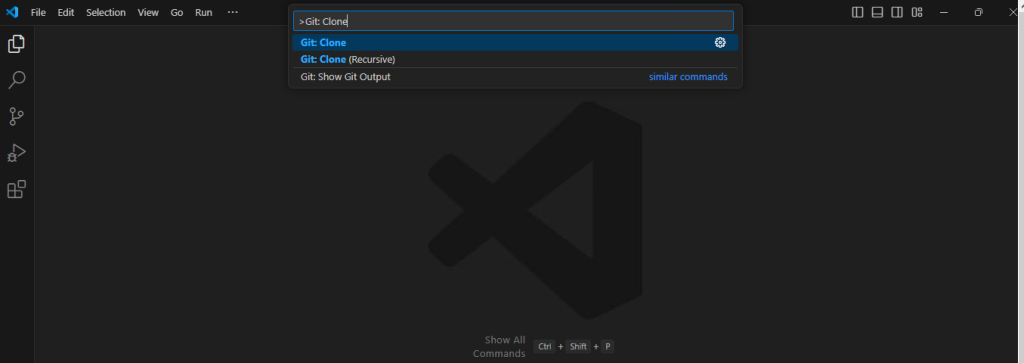
Task: Open the File menu
Action: coord(39,12)
